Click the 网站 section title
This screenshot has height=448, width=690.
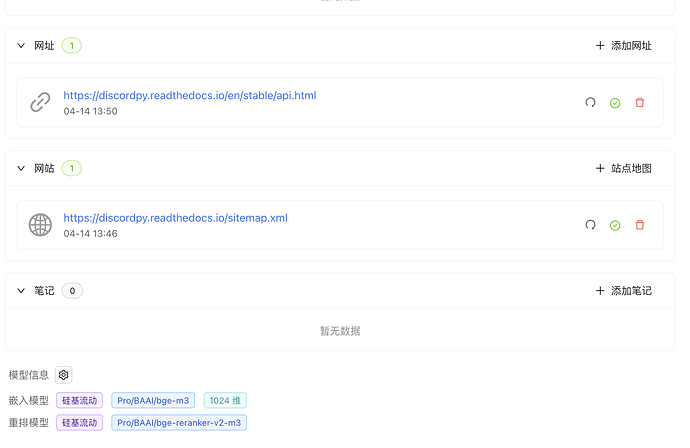(44, 168)
